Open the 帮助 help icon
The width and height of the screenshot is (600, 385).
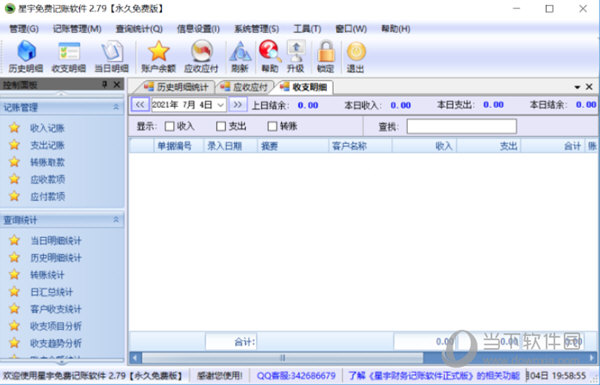click(x=270, y=56)
